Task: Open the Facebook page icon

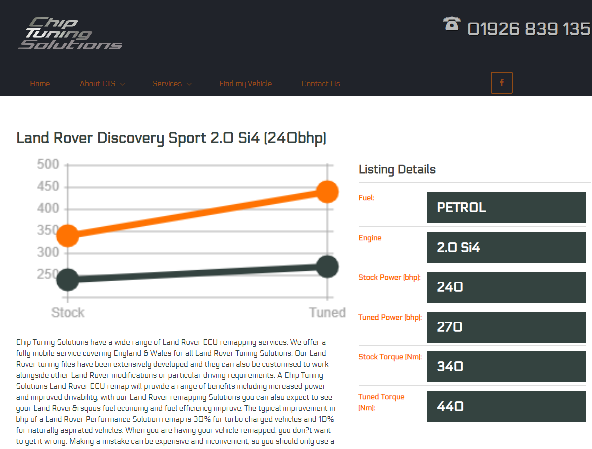Action: pos(501,83)
